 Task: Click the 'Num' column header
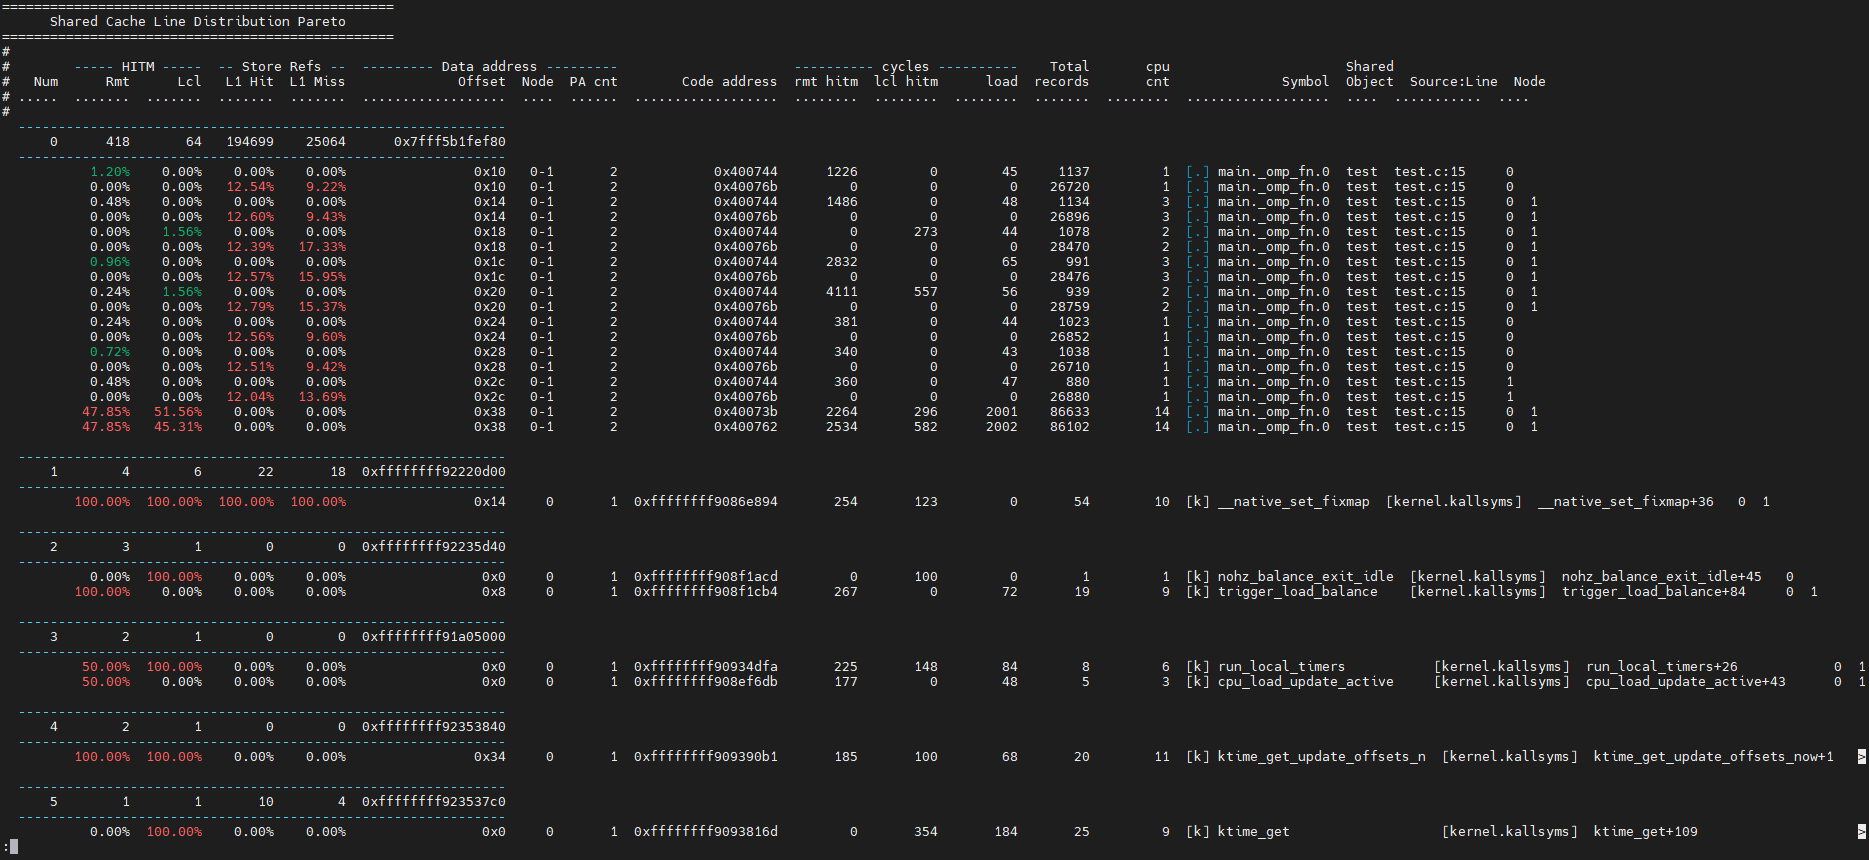click(x=46, y=82)
